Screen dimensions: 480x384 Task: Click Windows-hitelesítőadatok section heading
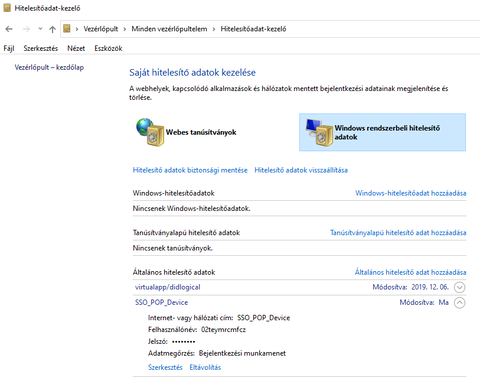pyautogui.click(x=173, y=193)
